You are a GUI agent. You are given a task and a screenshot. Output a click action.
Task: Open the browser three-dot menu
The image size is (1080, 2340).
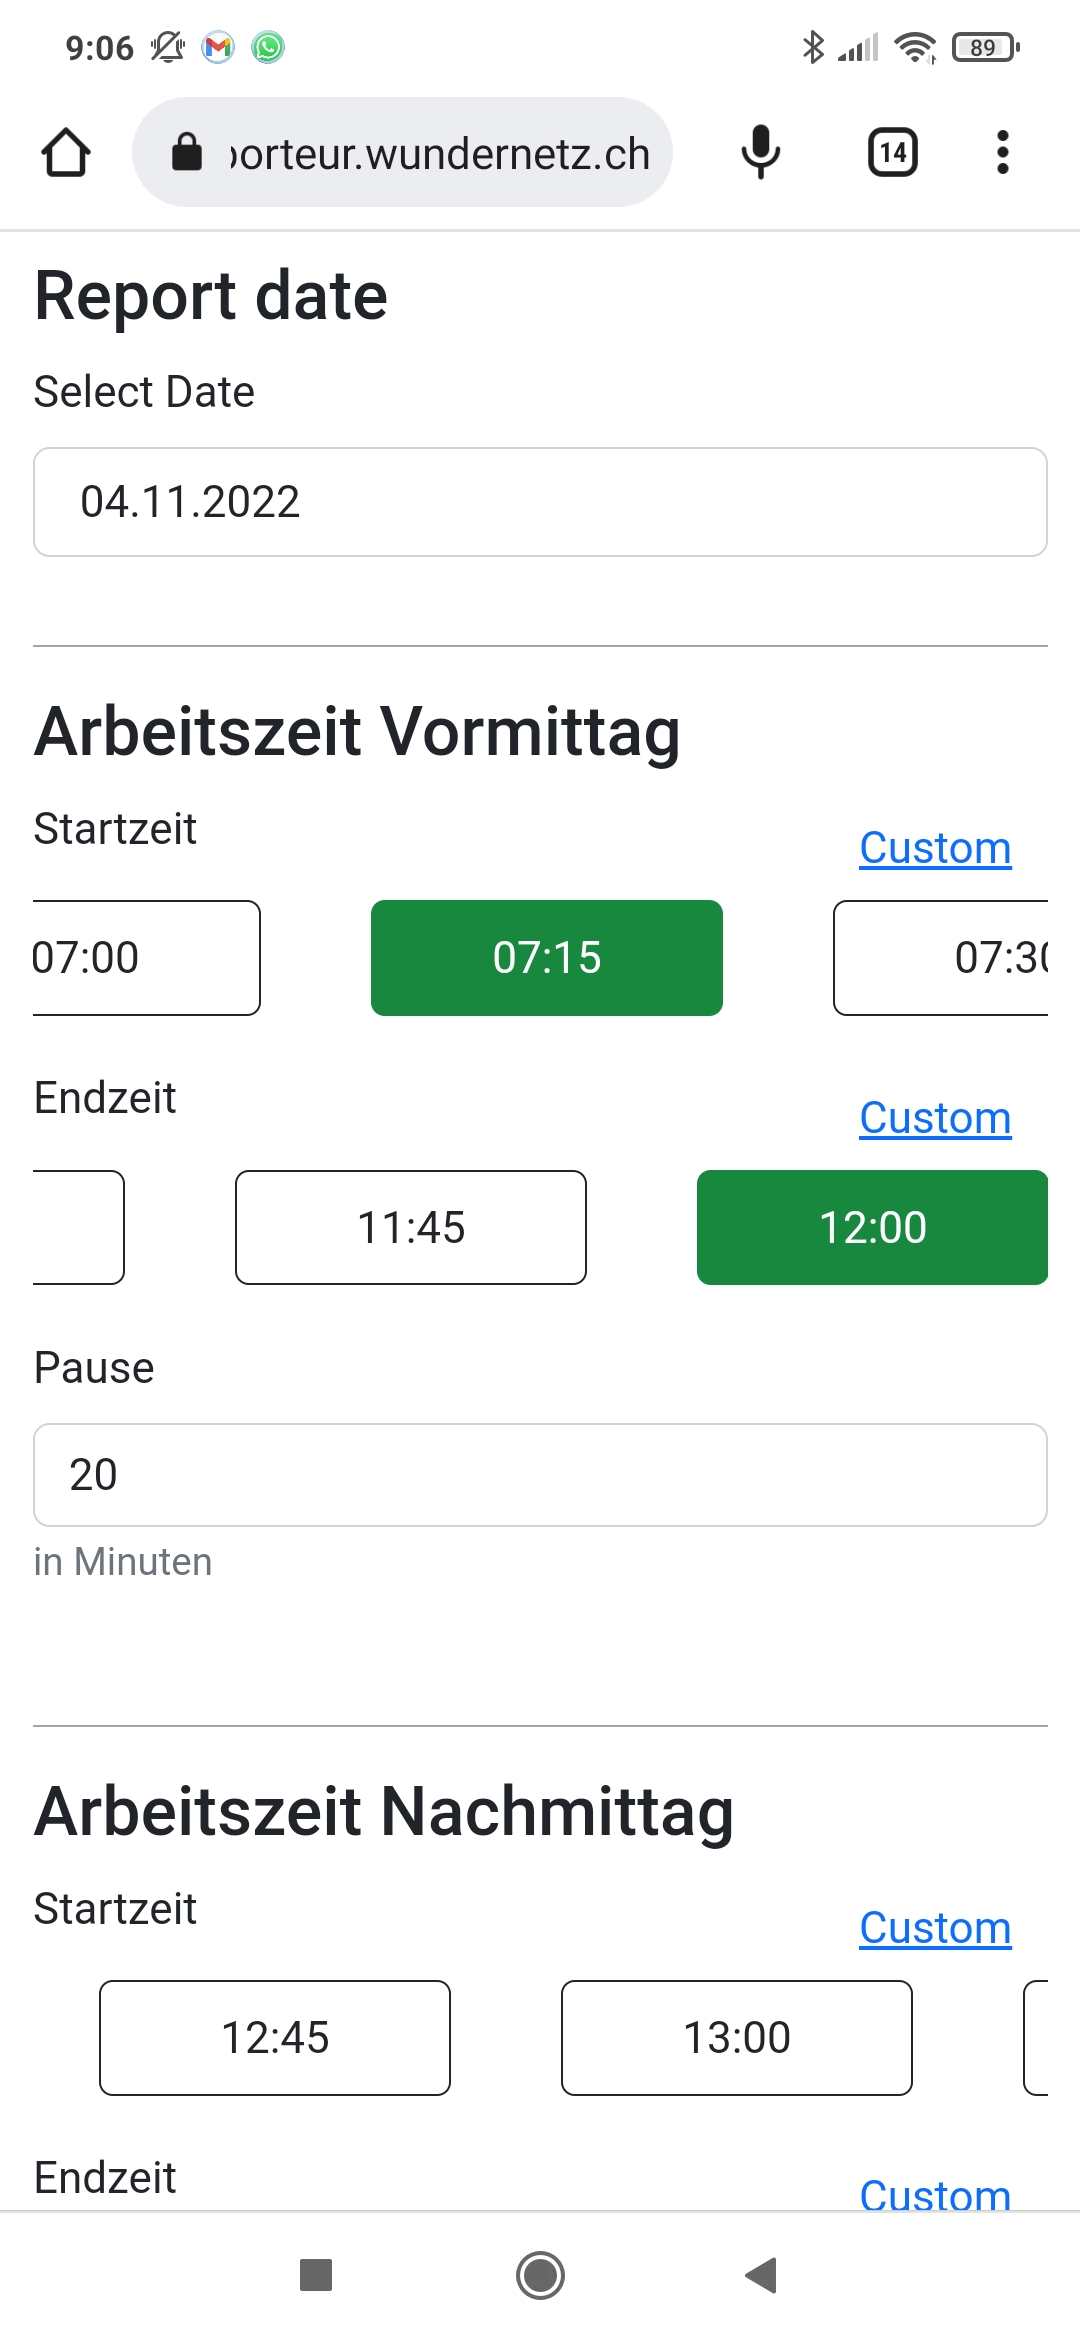tap(1002, 153)
